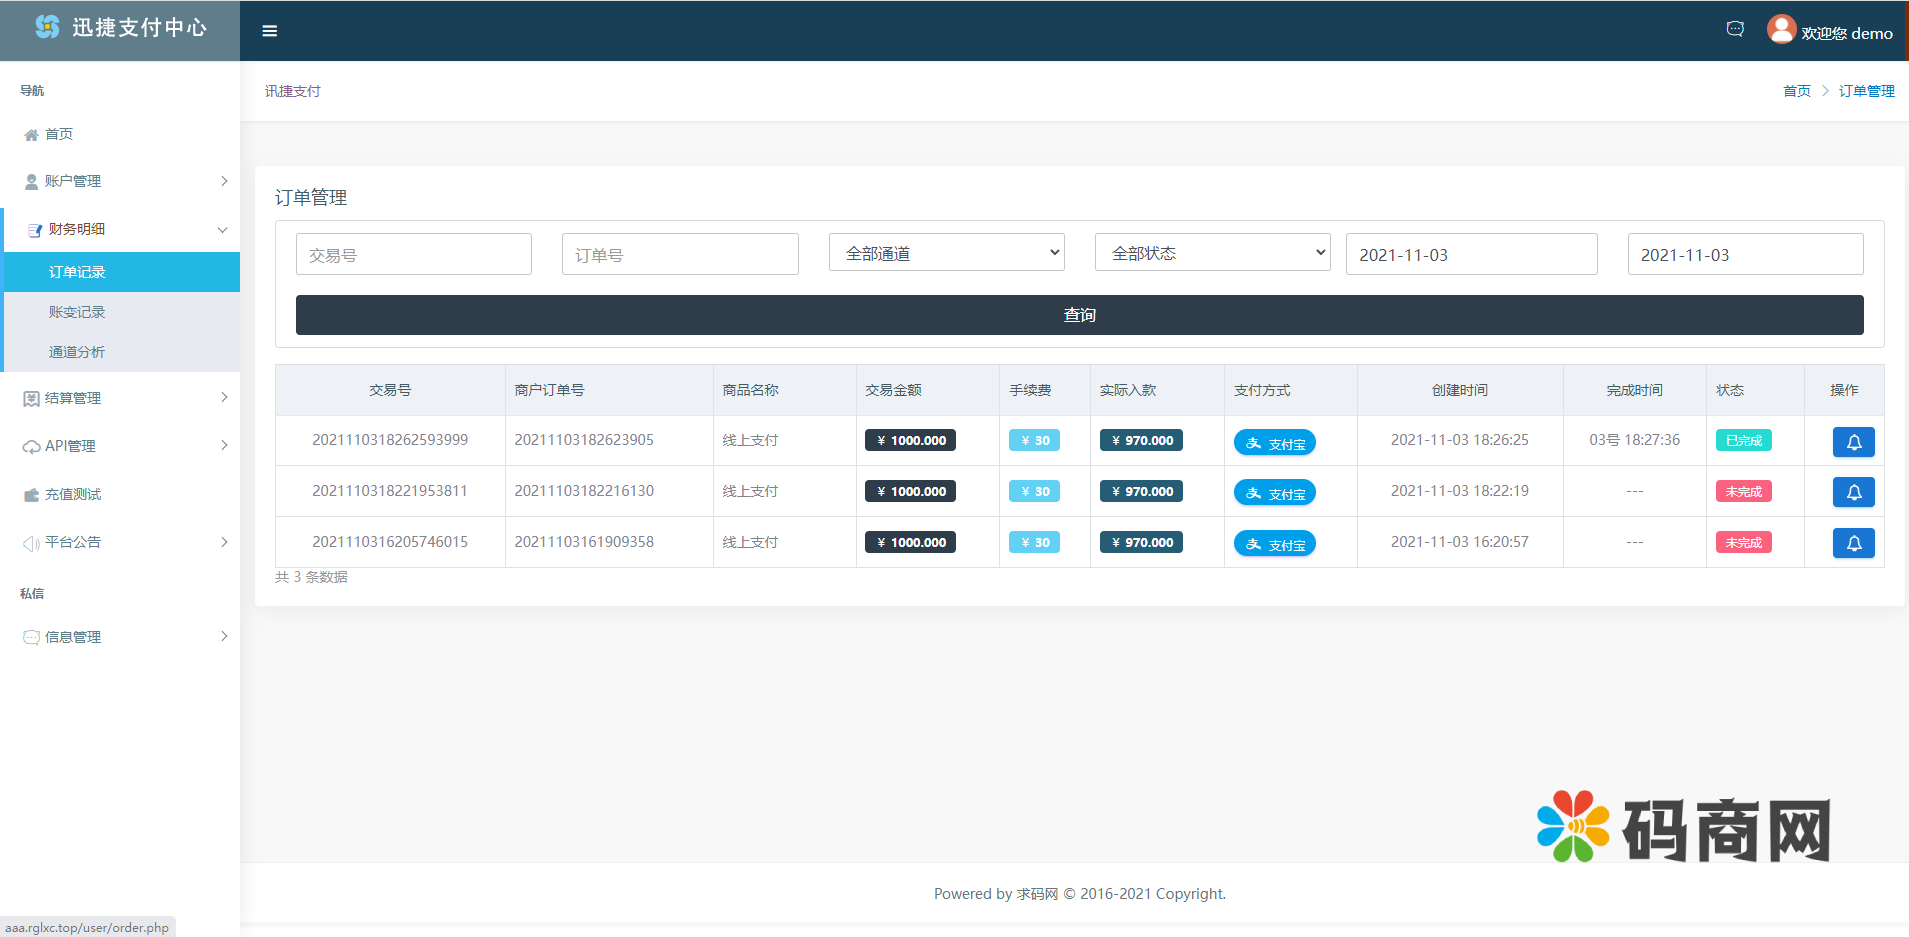Select 通道分析 in the sidebar submenu

pos(77,352)
